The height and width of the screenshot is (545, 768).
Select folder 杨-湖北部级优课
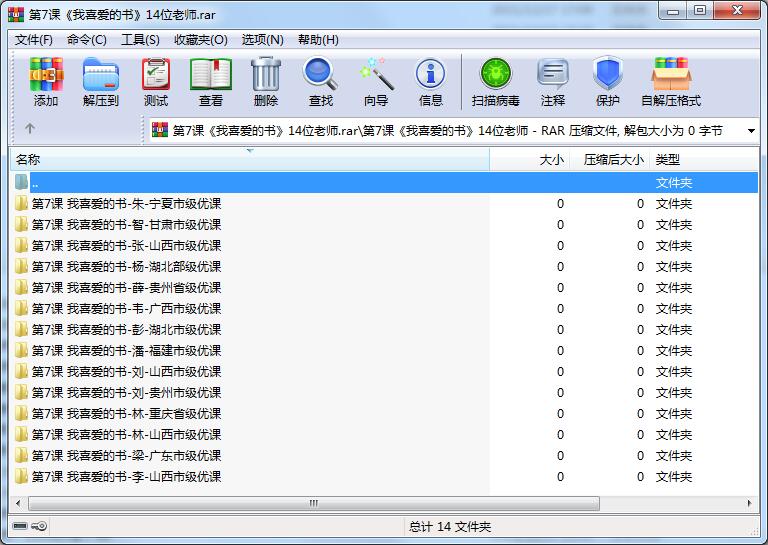[x=126, y=266]
